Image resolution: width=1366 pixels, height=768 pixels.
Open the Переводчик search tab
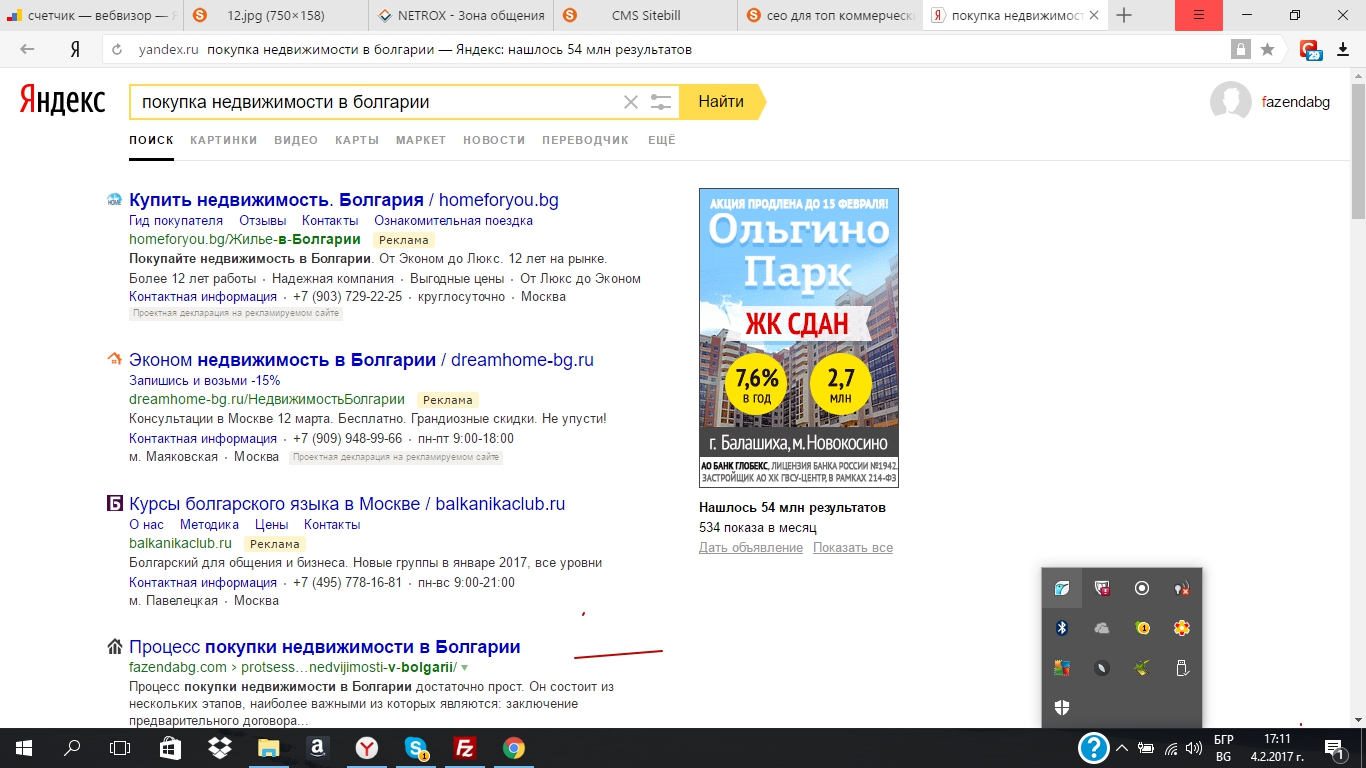(586, 140)
